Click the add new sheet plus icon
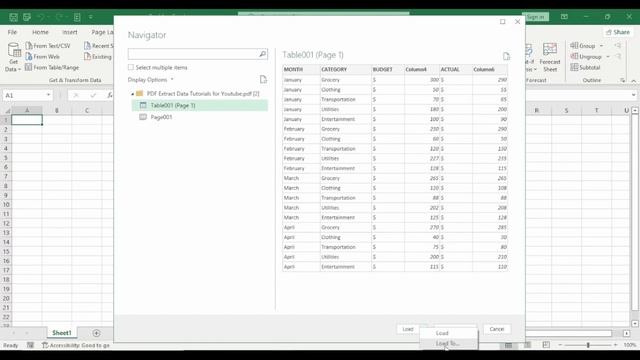The height and width of the screenshot is (360, 640). (96, 333)
